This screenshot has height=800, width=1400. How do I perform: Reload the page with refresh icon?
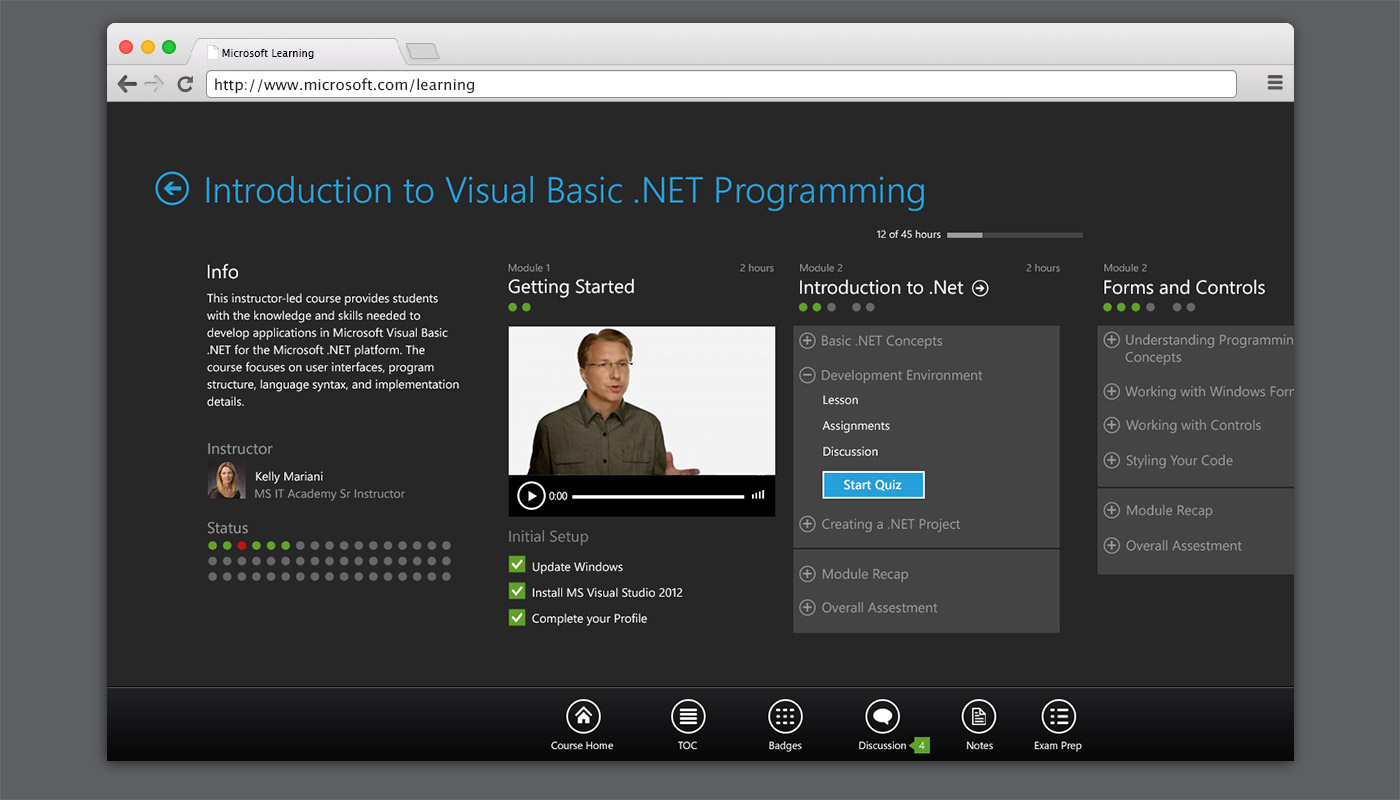[x=185, y=84]
